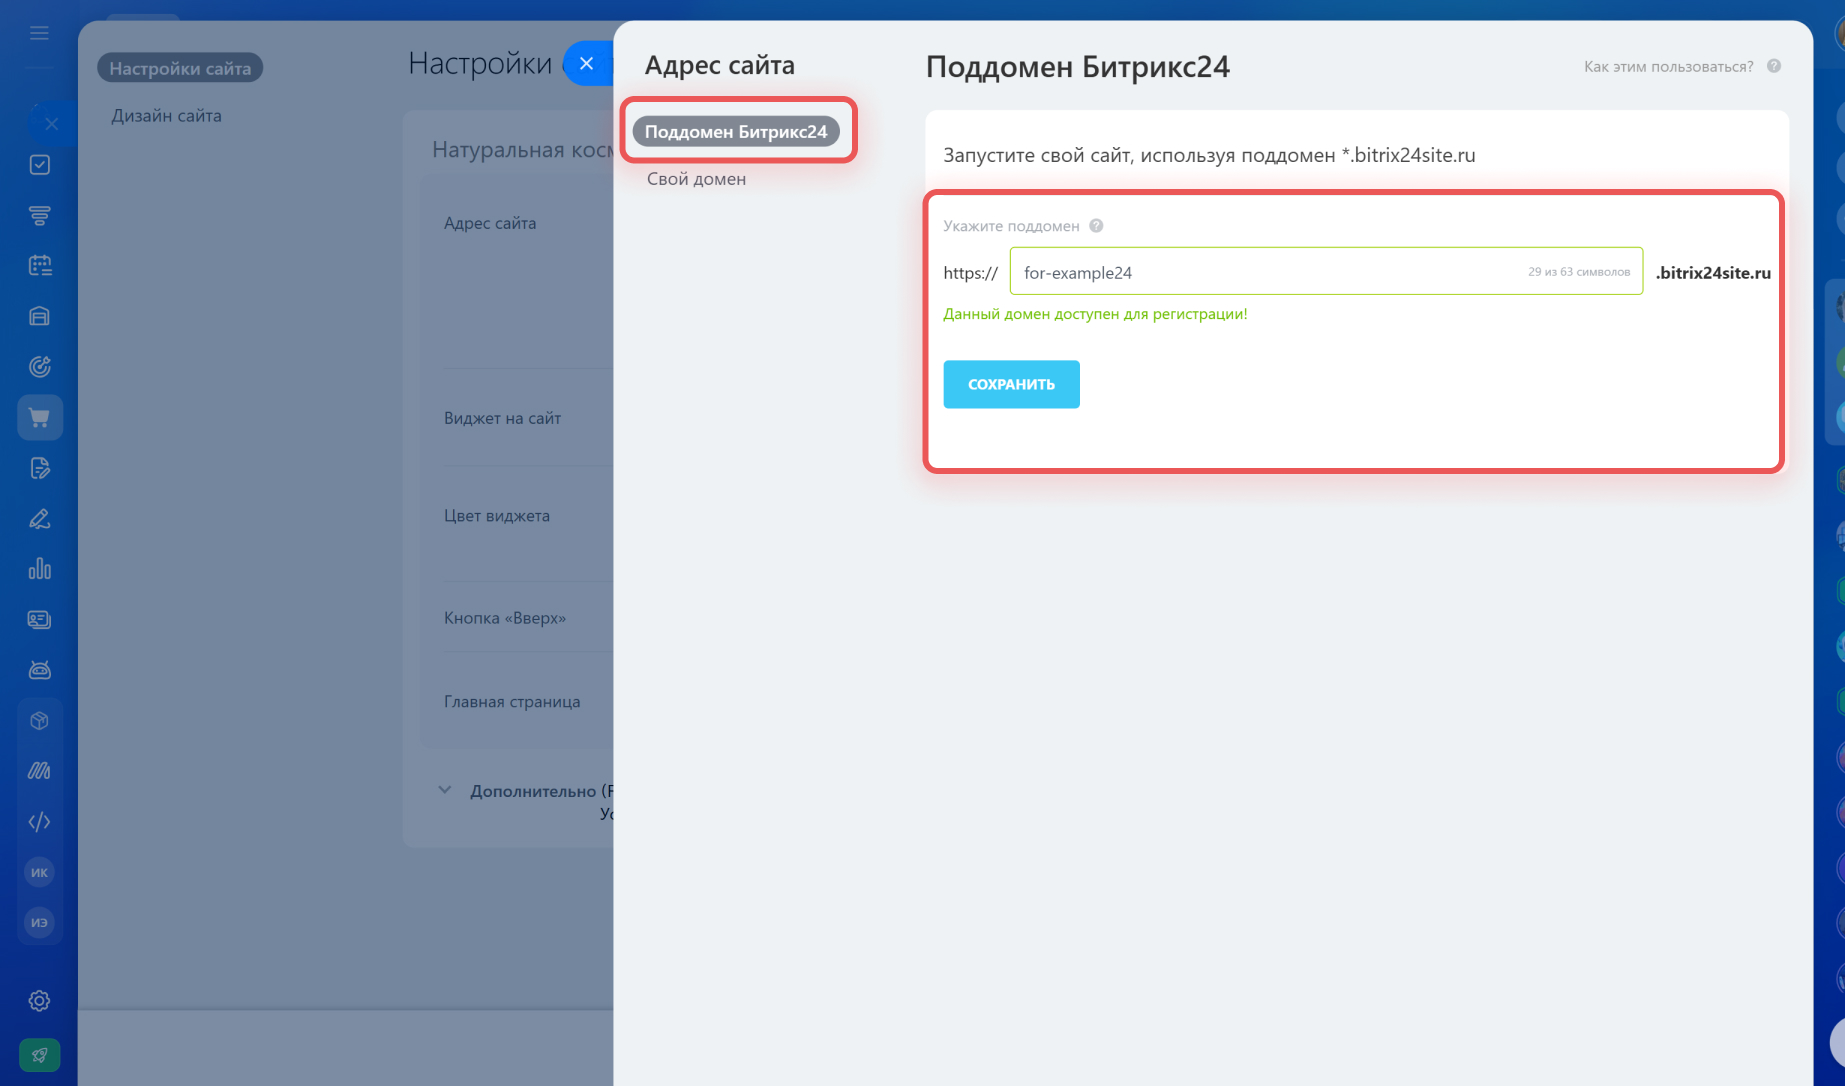Open the gear settings icon in sidebar
The image size is (1845, 1086).
click(x=40, y=1001)
